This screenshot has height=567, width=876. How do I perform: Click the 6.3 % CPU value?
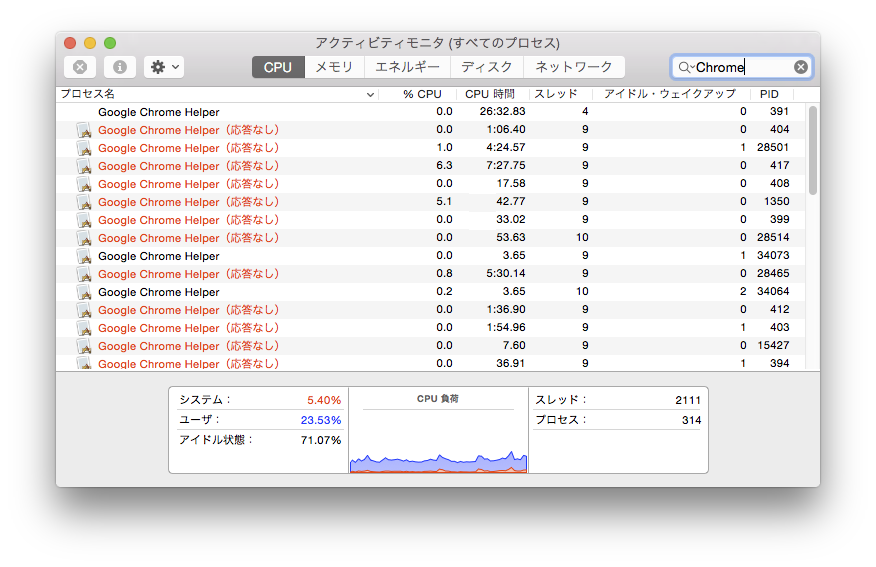pos(444,165)
